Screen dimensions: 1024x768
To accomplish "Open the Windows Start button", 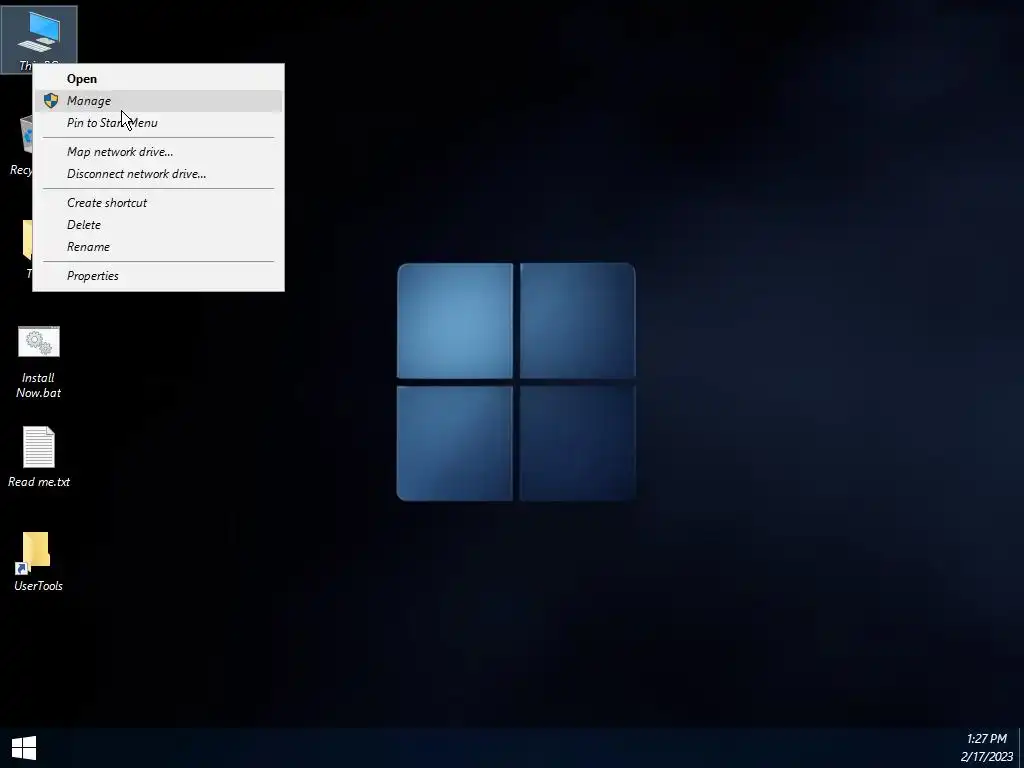I will pos(24,748).
